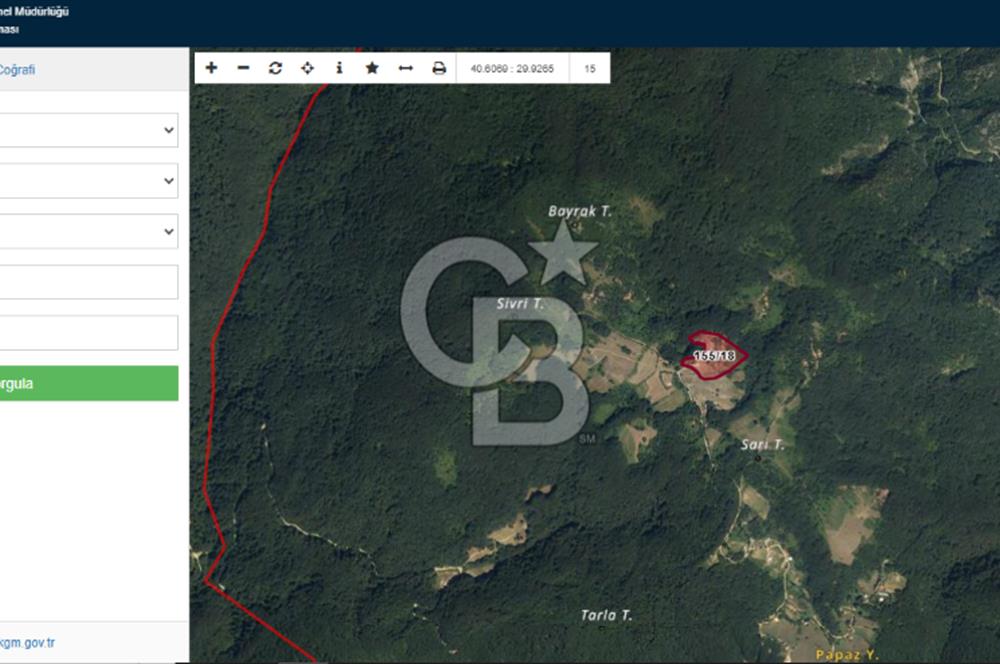
Task: Click the coordinate display 40.6069 : 29.9265
Action: pyautogui.click(x=510, y=69)
